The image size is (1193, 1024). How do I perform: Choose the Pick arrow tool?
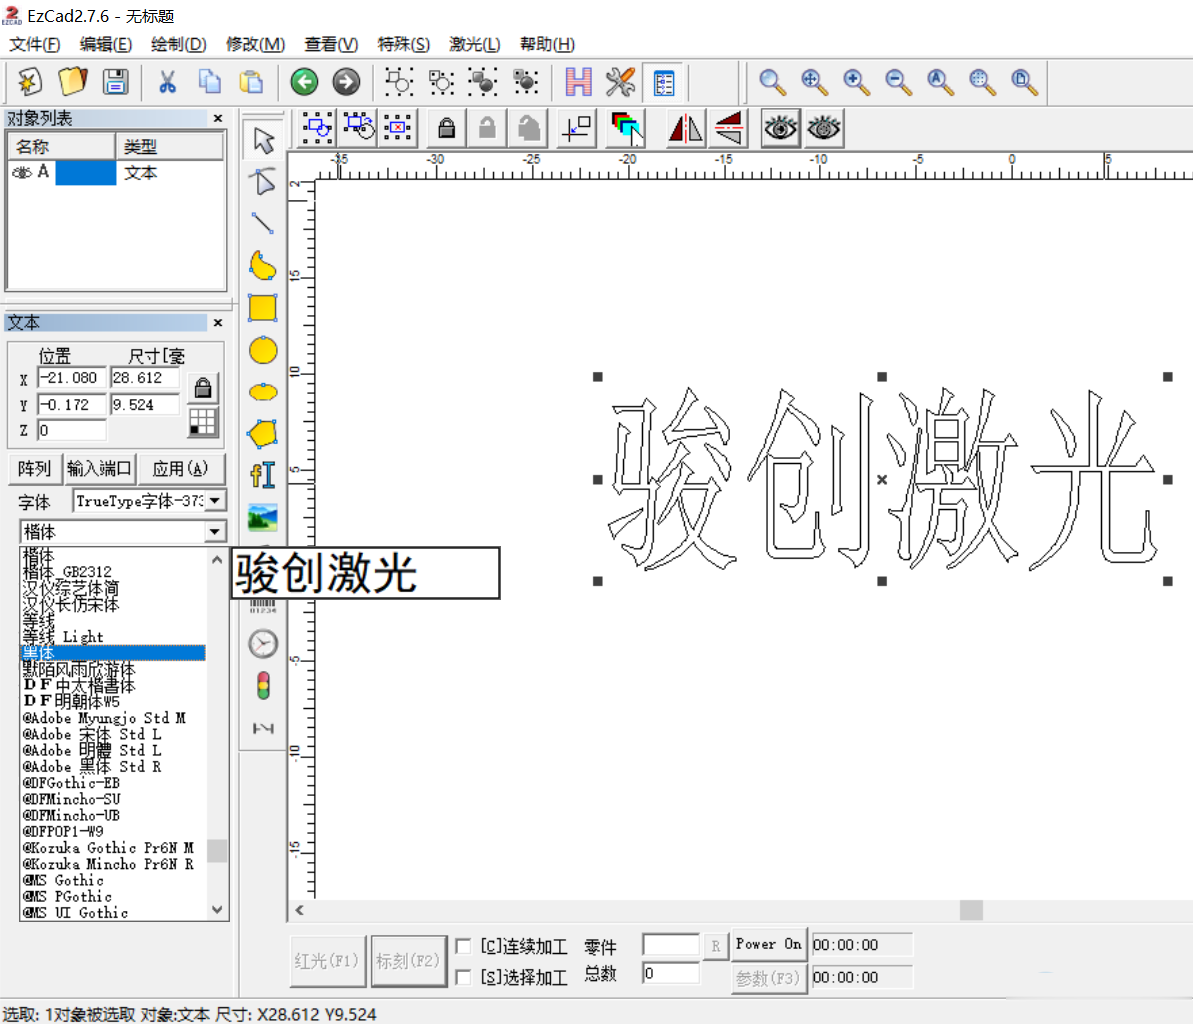click(x=263, y=140)
